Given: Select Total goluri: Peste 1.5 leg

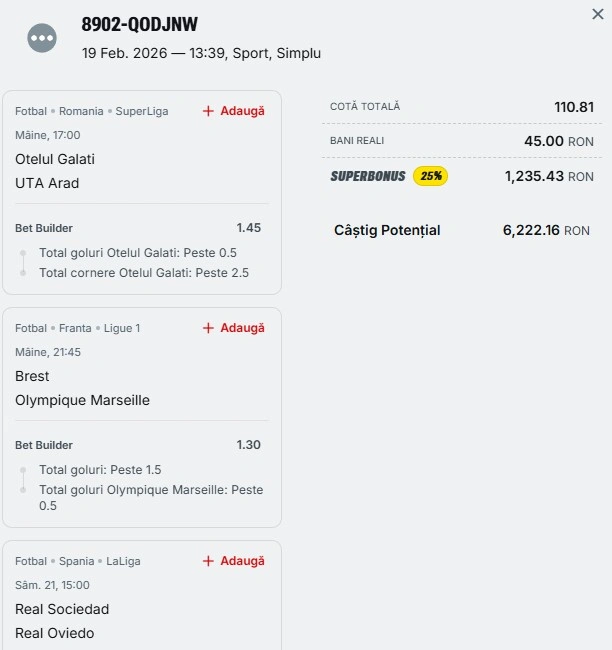Looking at the screenshot, I should pyautogui.click(x=100, y=470).
